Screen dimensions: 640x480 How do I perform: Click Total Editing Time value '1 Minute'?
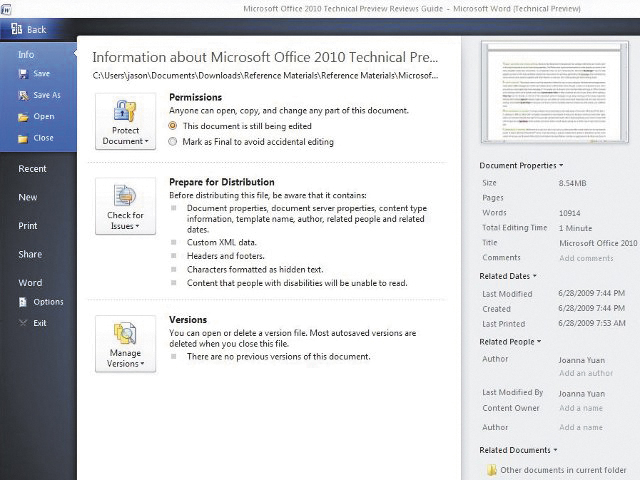576,228
